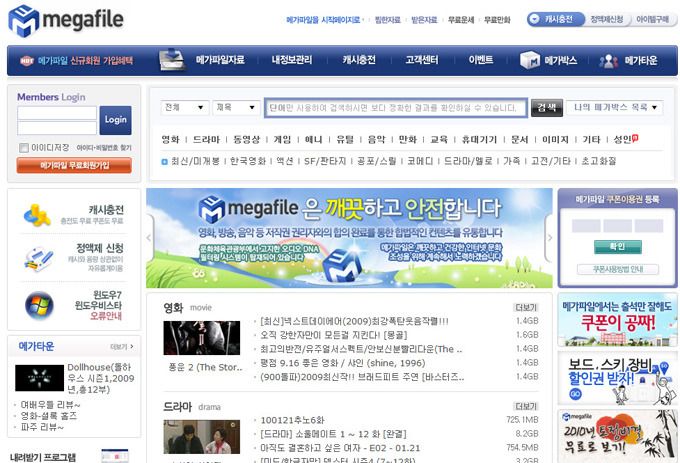The image size is (680, 463).
Task: Select the 한국영화 subcategory
Action: click(x=248, y=161)
